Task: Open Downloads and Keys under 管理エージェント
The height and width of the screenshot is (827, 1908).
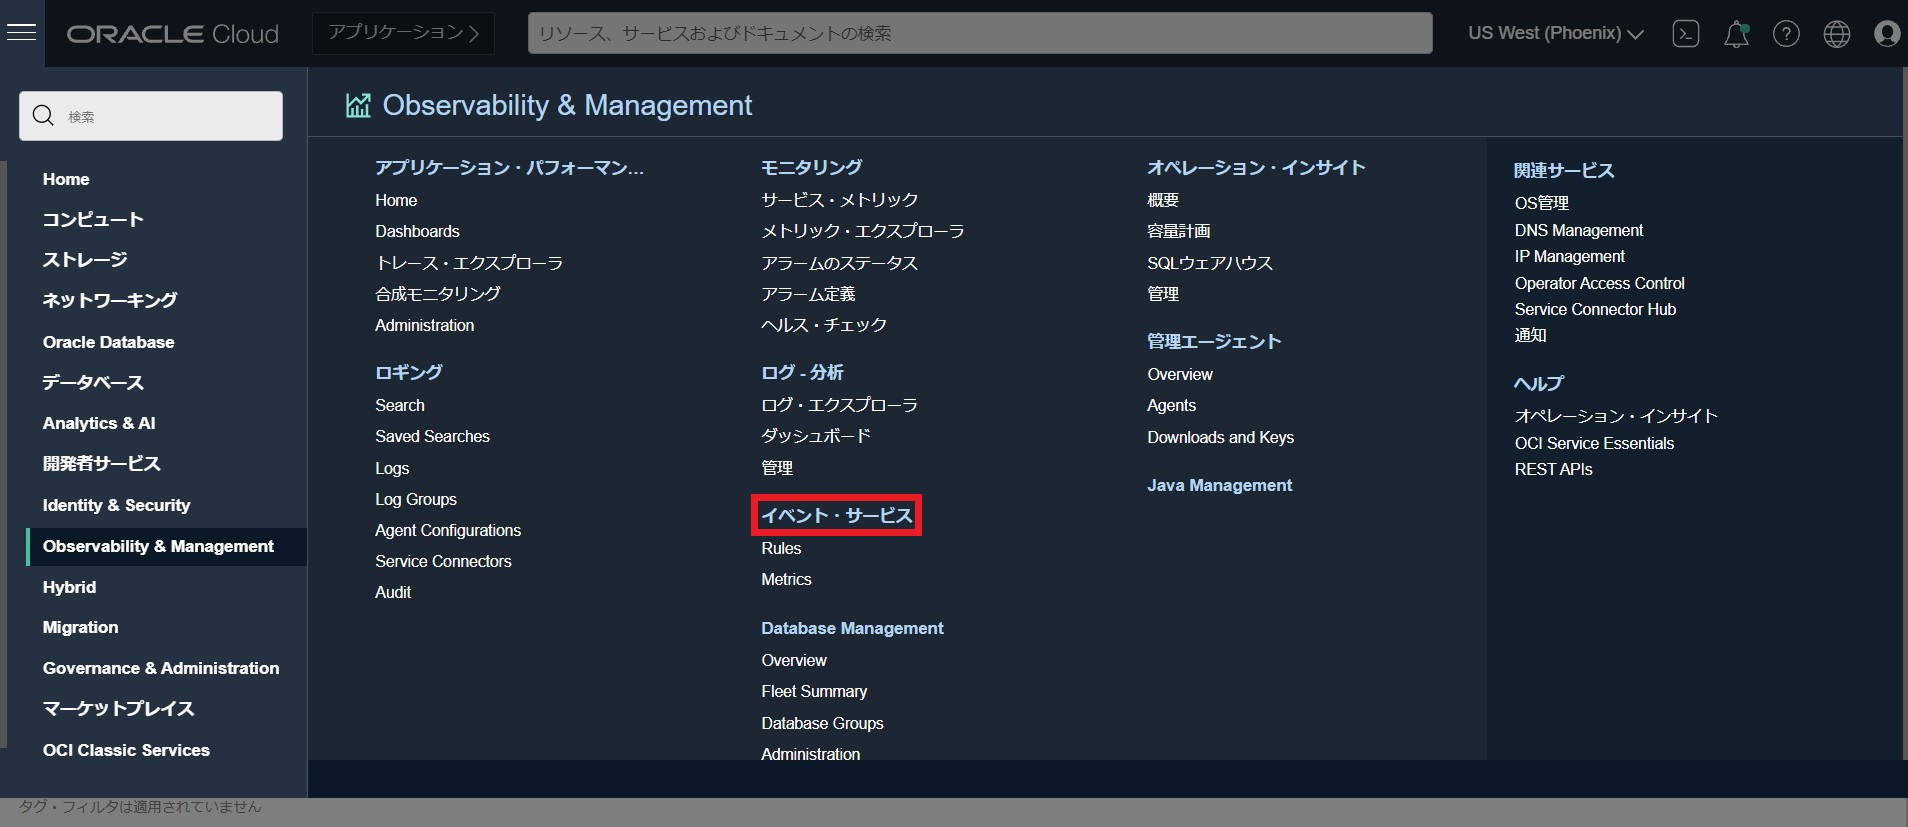Action: point(1220,437)
